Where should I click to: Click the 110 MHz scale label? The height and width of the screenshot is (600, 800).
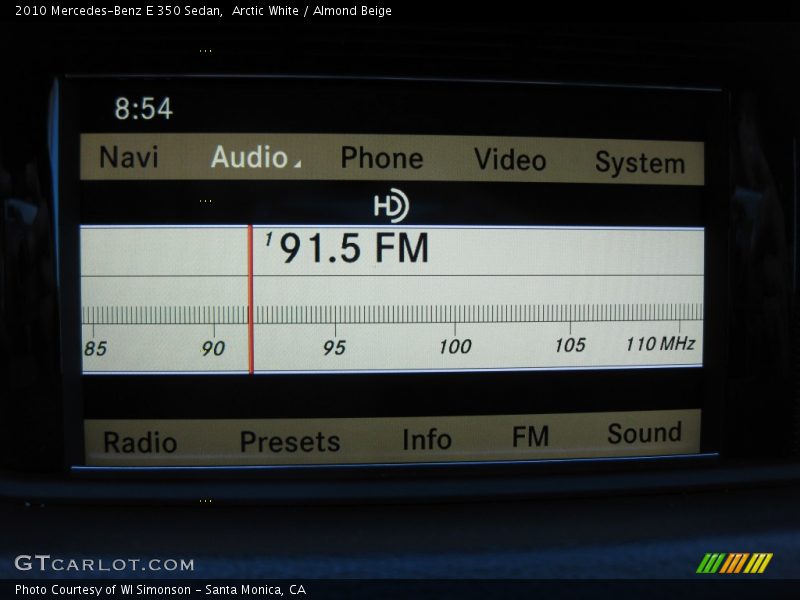tap(660, 344)
